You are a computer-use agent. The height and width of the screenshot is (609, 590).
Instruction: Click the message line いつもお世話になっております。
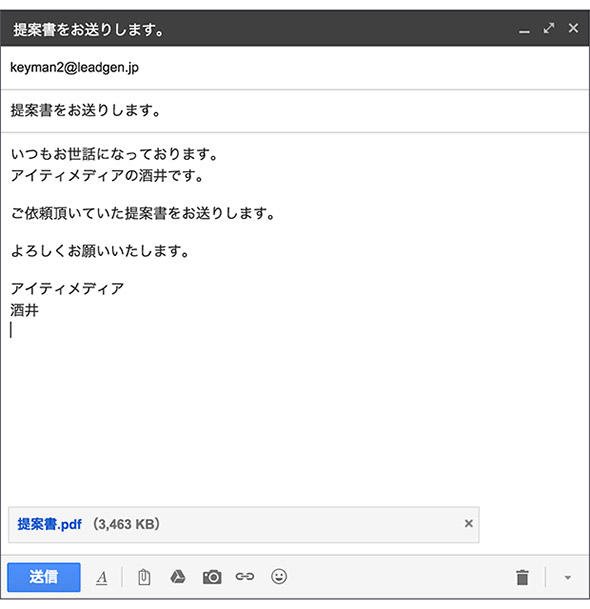click(114, 154)
